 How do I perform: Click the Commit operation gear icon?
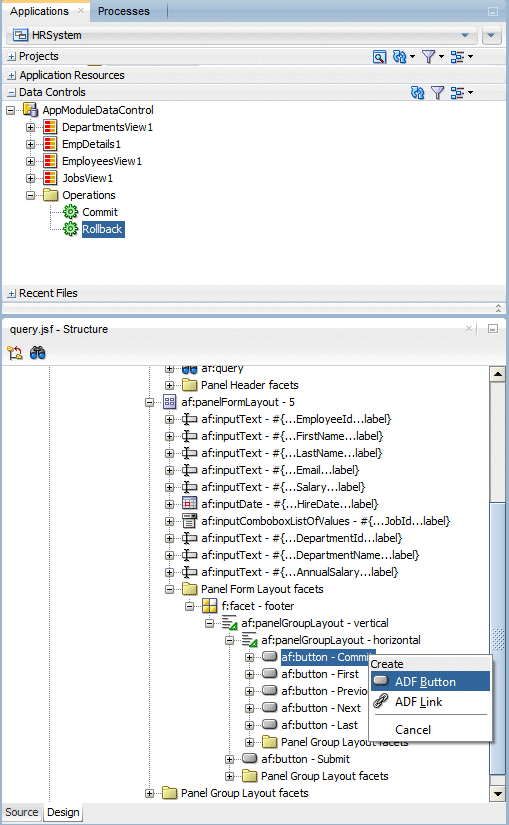coord(70,212)
